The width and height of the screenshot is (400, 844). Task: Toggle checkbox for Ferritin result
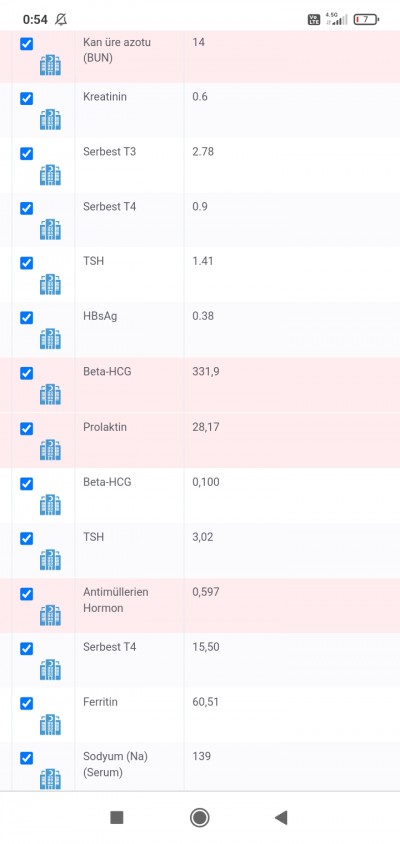tap(26, 703)
